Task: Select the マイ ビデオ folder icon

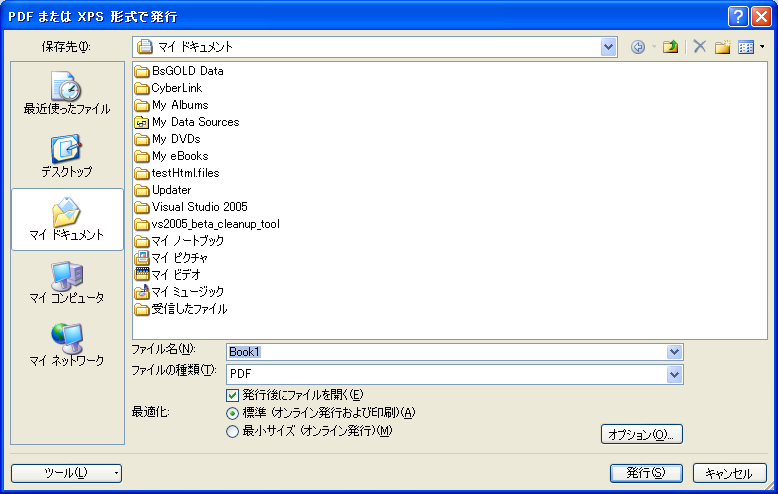Action: click(142, 274)
